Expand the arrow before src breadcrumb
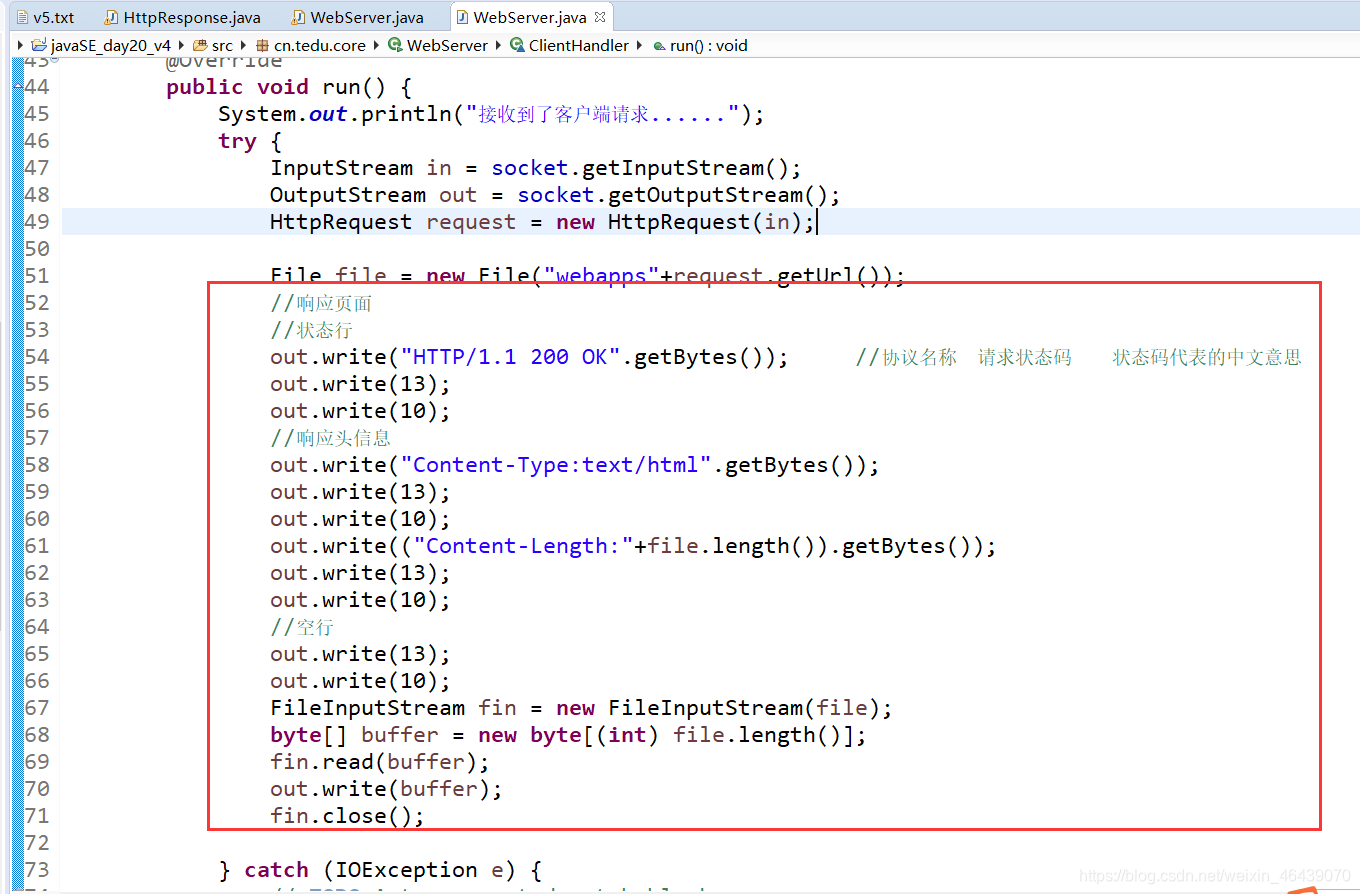Screen dimensions: 1360x894 (182, 45)
